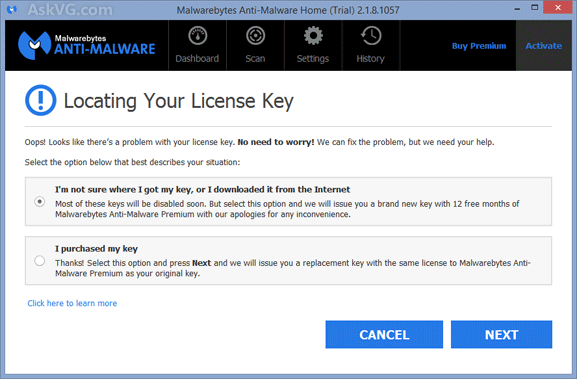Close the Malwarebytes window
The width and height of the screenshot is (577, 379).
[558, 7]
